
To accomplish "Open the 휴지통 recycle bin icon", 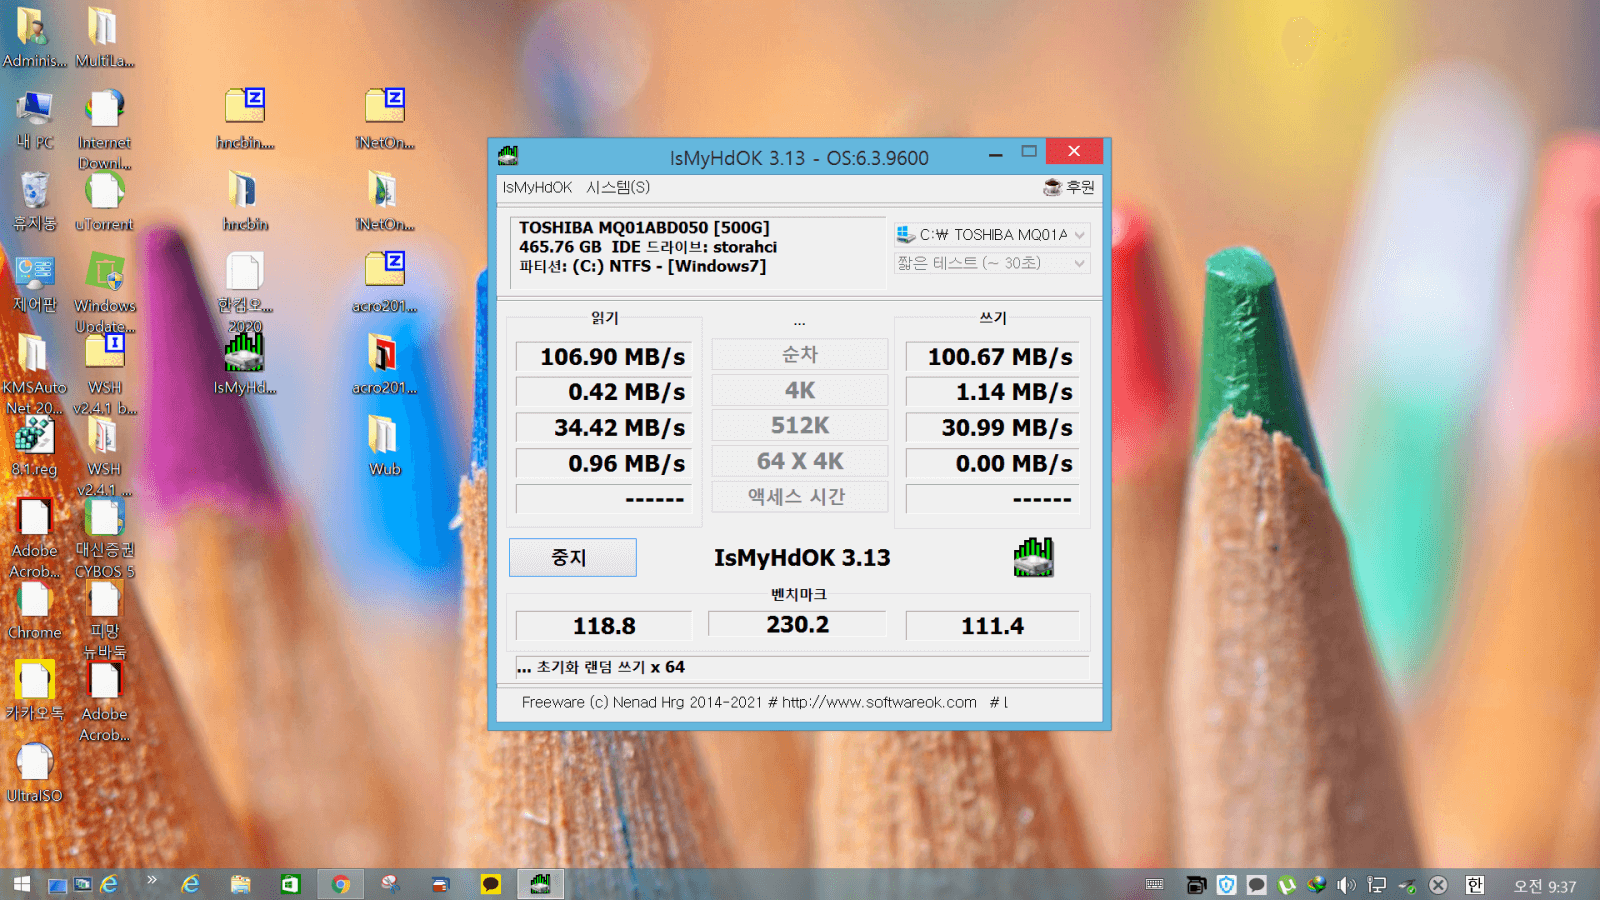I will (35, 202).
